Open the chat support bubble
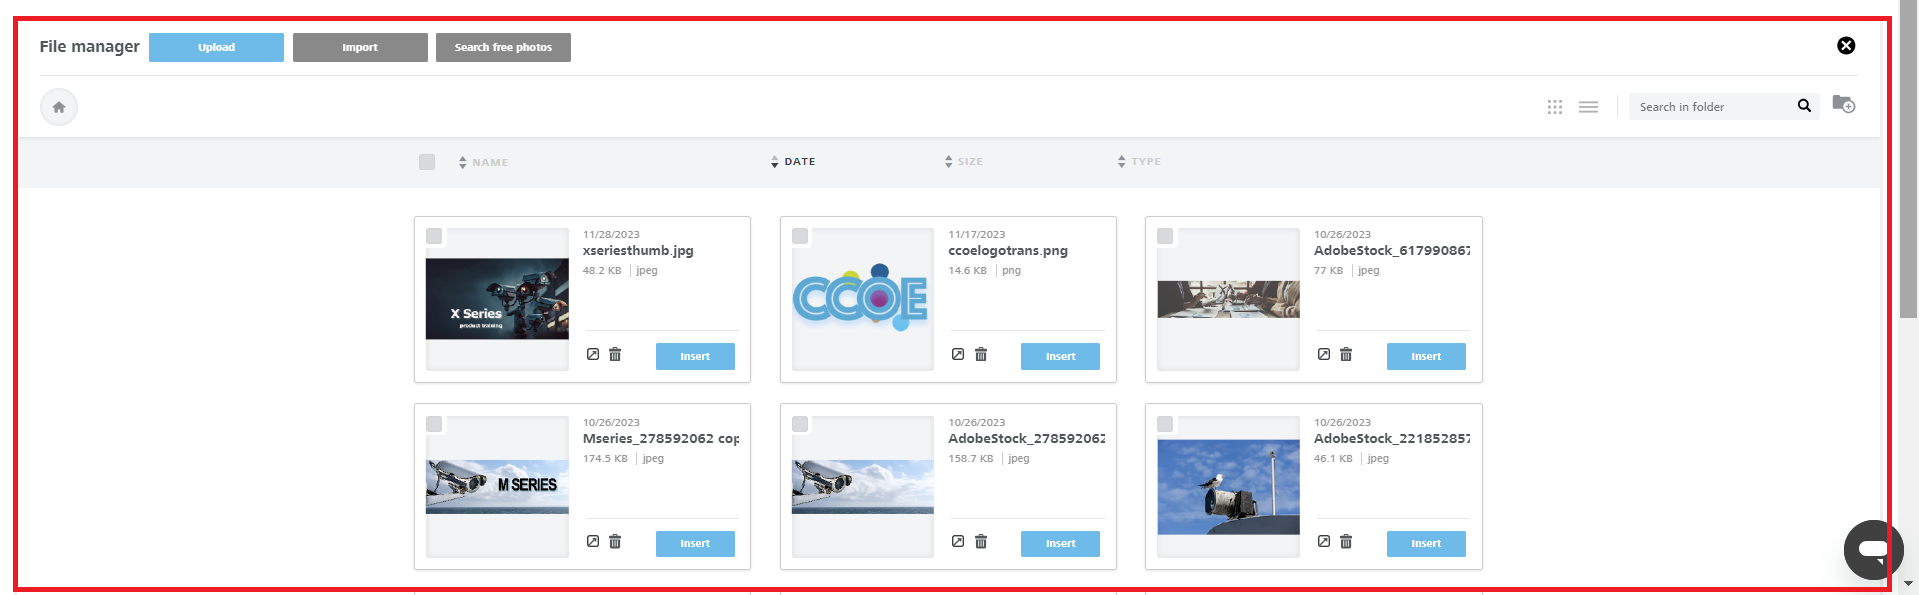Screen dimensions: 1919x595 point(1872,549)
